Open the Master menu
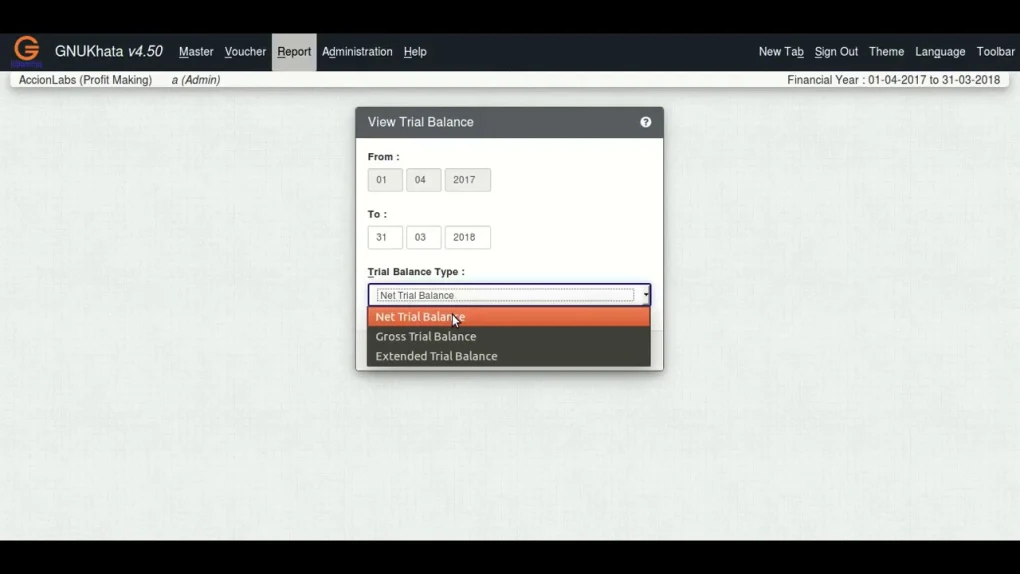 point(196,52)
